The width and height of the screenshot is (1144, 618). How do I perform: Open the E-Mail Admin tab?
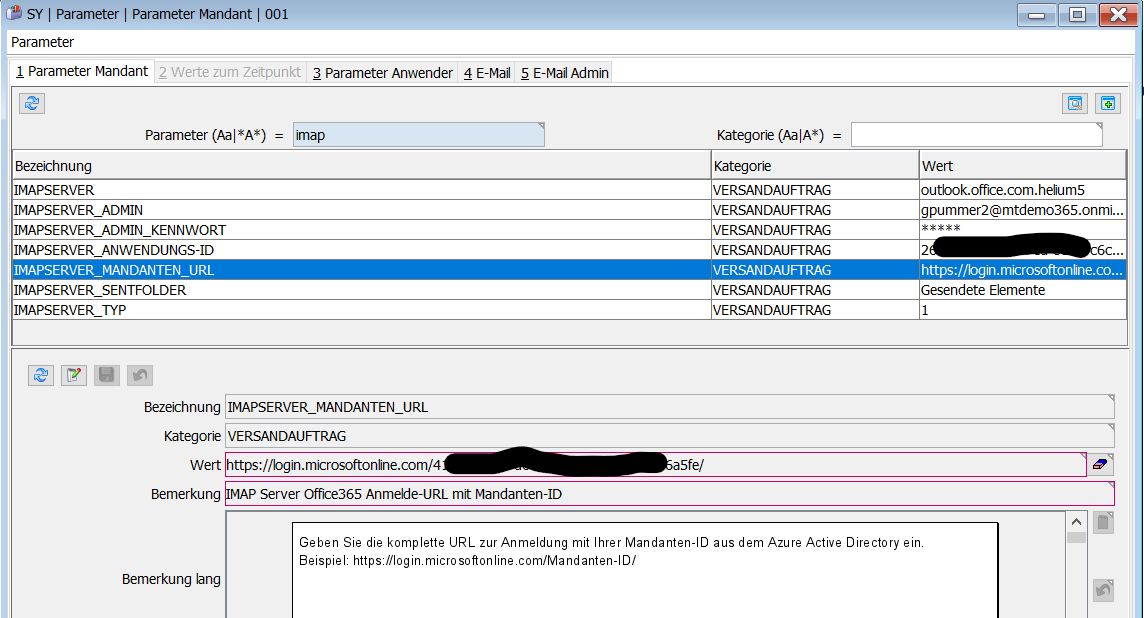click(x=564, y=73)
